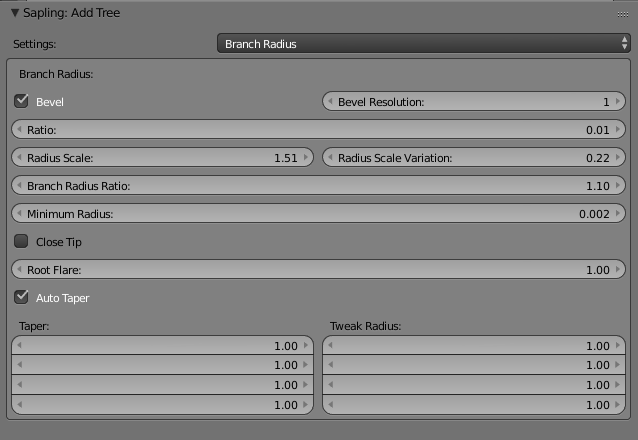Screen dimensions: 638x440
Task: Increase first Taper value with right arrow
Action: point(306,345)
